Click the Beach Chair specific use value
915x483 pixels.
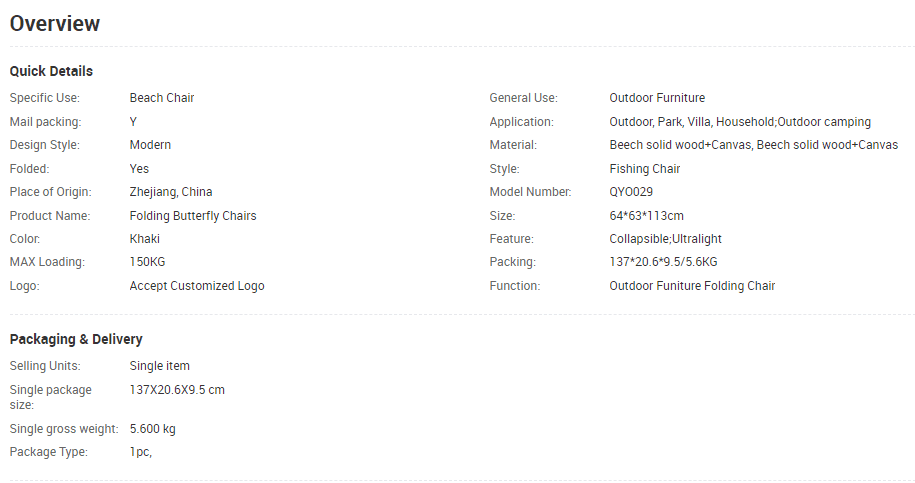162,98
